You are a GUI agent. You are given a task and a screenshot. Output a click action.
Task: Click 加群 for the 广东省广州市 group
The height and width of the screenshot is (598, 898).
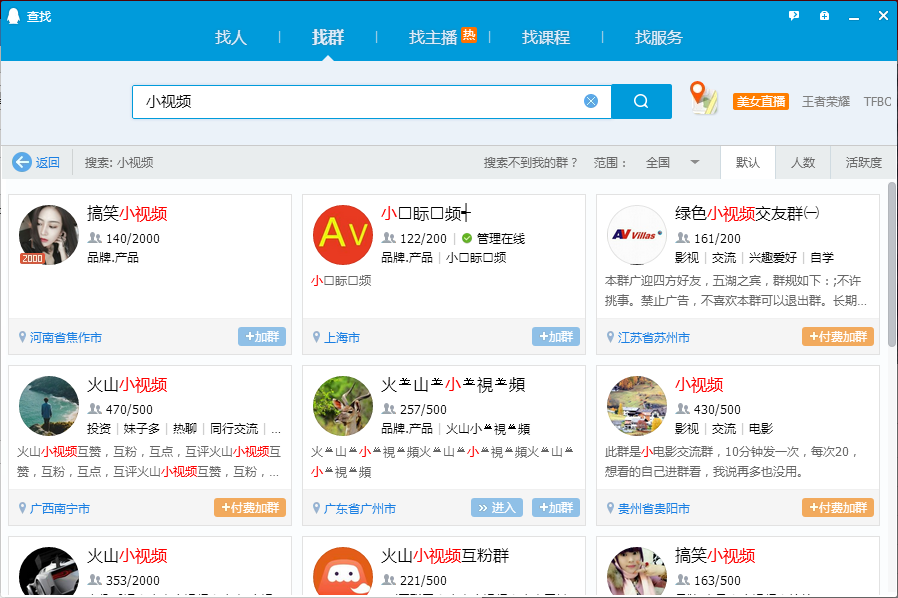pos(556,507)
